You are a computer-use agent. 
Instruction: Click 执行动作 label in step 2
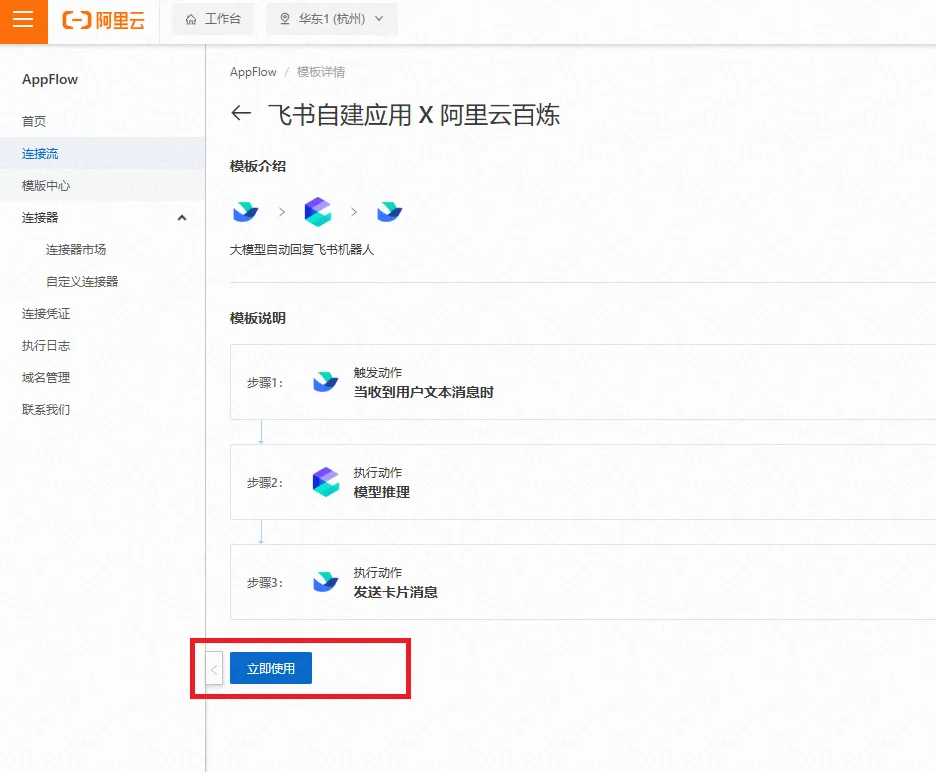point(378,473)
